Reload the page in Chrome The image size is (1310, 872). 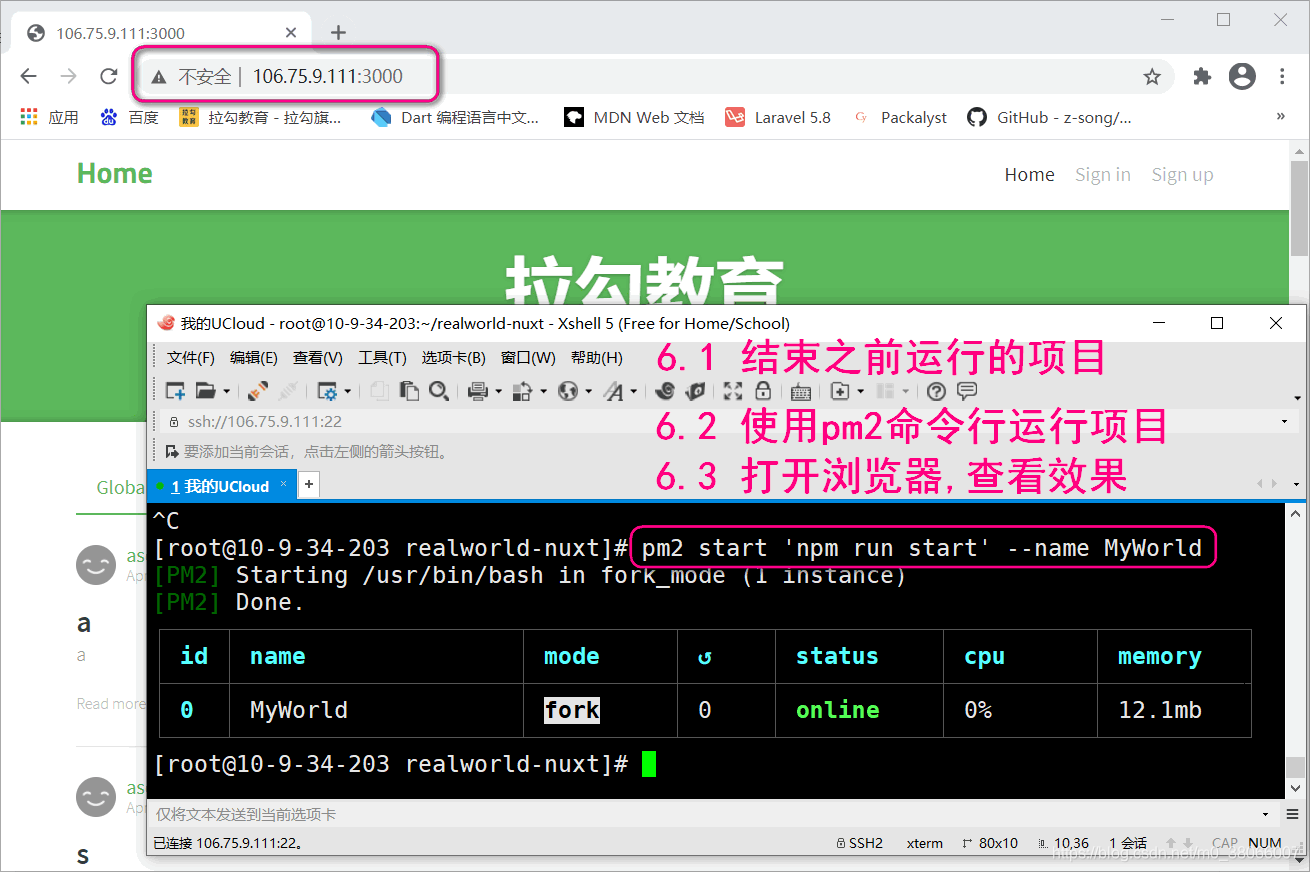[x=109, y=76]
